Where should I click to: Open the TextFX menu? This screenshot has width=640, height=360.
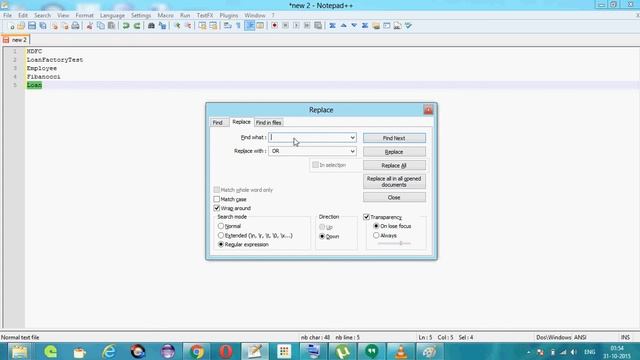205,15
